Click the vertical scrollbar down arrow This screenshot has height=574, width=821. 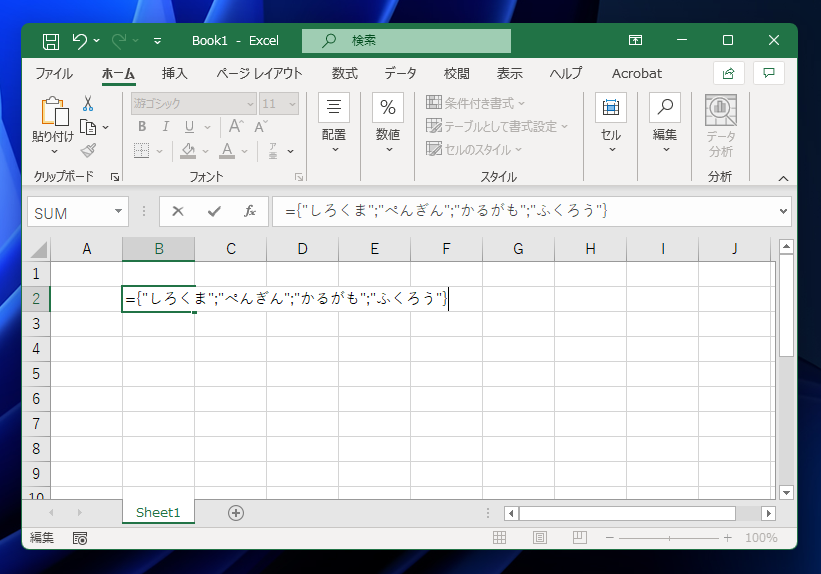click(786, 492)
